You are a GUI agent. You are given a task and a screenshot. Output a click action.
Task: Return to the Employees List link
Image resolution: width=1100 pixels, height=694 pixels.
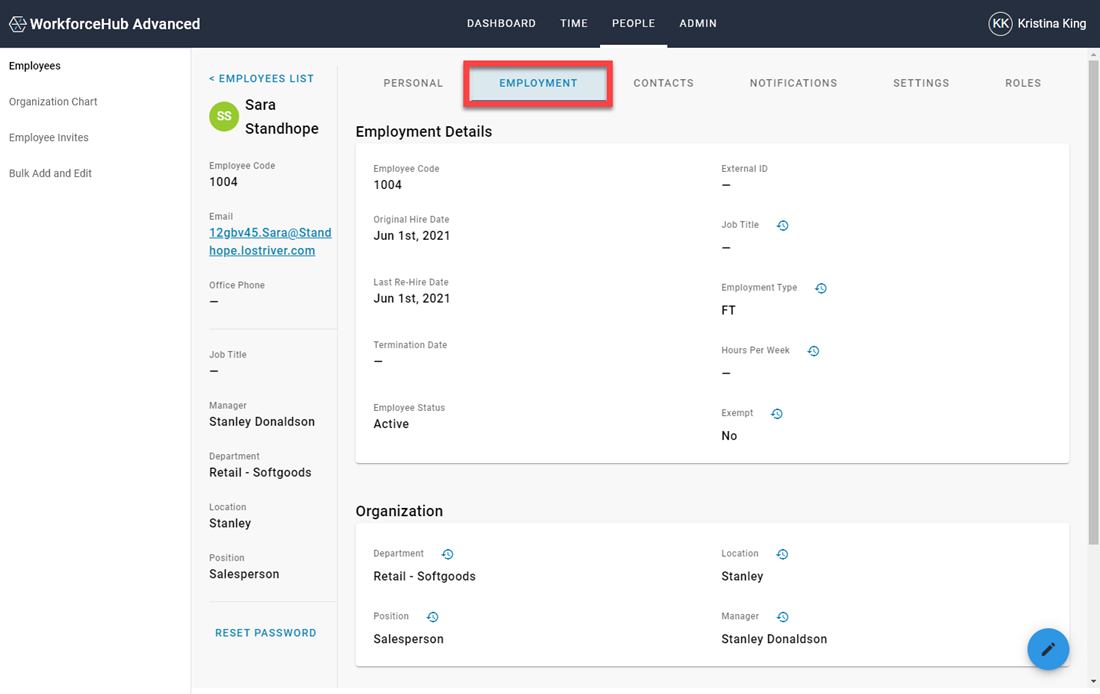(262, 79)
